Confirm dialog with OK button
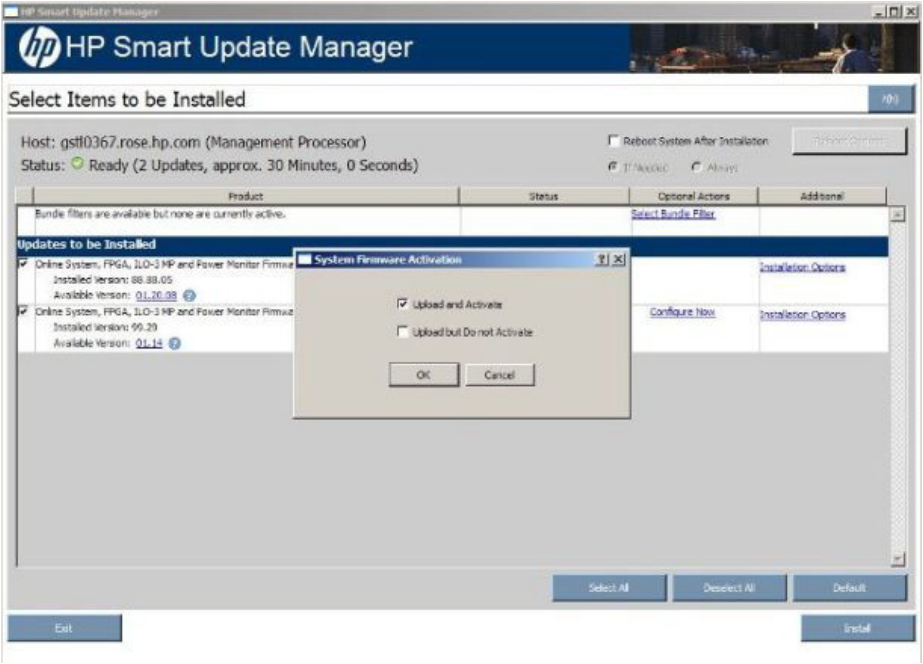 pyautogui.click(x=424, y=375)
